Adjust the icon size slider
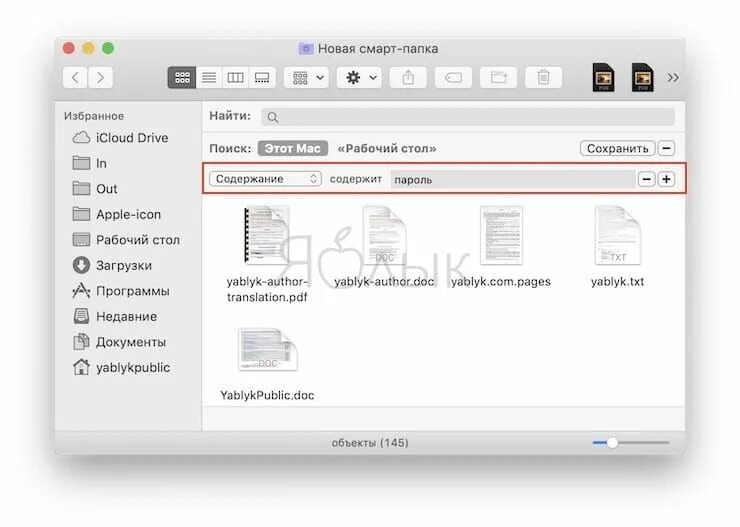The height and width of the screenshot is (527, 740). [x=631, y=443]
